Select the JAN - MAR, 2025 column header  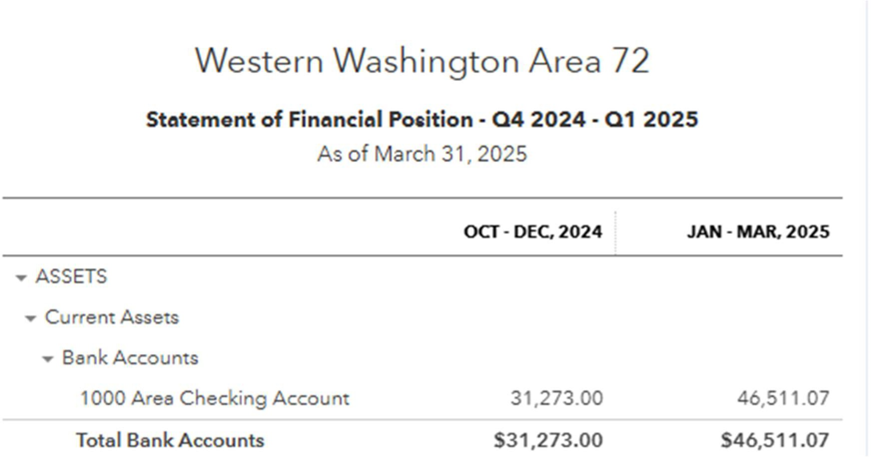[758, 232]
